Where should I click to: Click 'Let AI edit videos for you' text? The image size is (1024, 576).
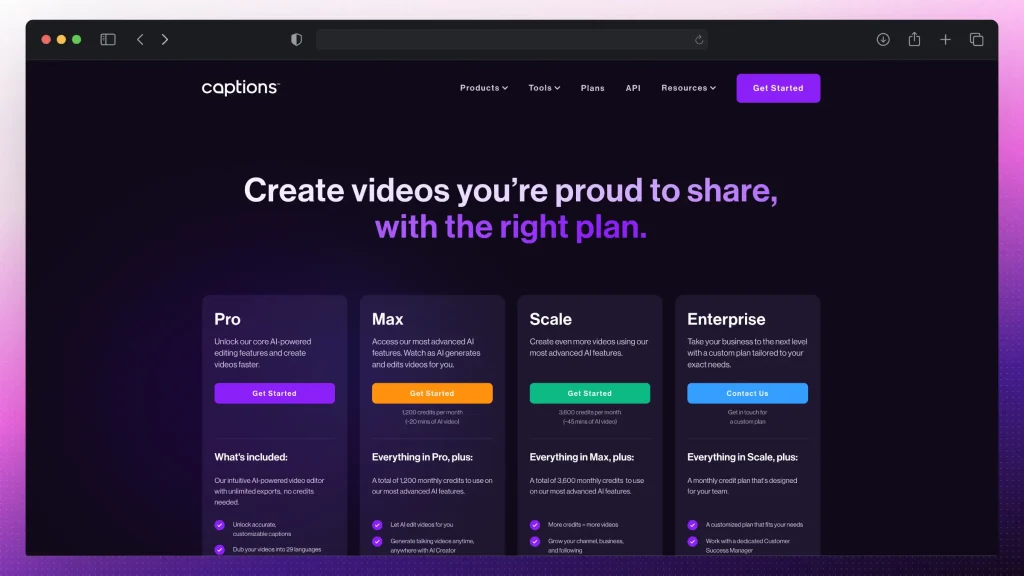coord(421,524)
